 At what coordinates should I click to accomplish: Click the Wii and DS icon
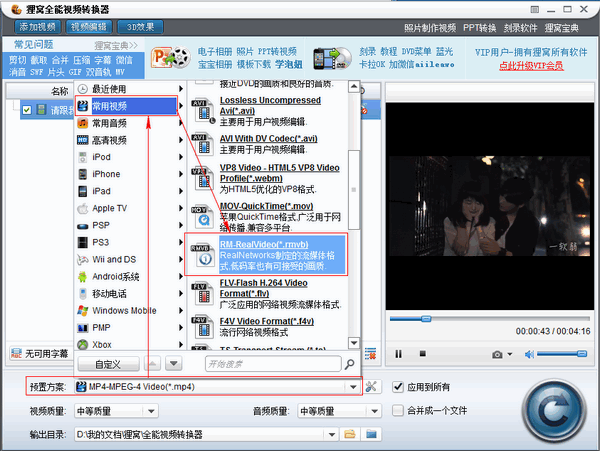83,259
